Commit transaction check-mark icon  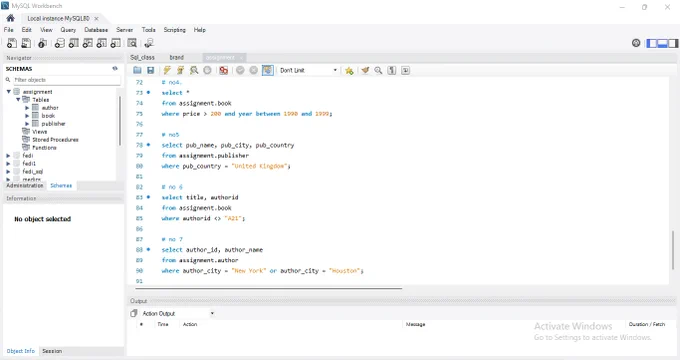coord(240,70)
